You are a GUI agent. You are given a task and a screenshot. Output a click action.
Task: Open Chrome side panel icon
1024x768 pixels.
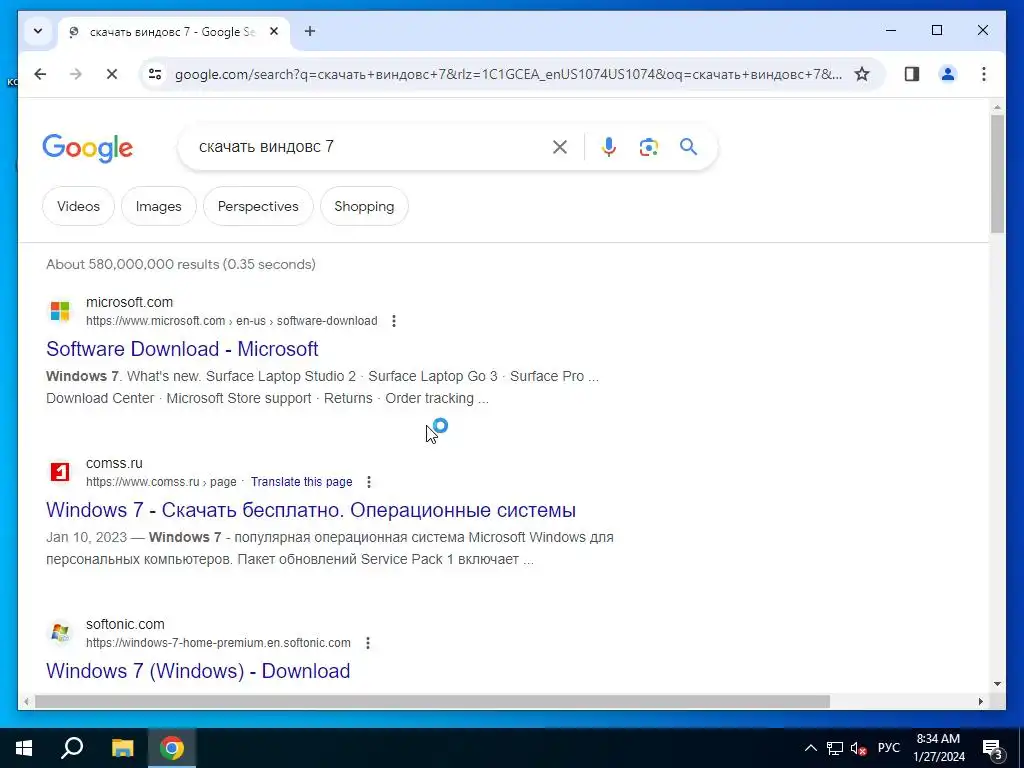tap(912, 74)
